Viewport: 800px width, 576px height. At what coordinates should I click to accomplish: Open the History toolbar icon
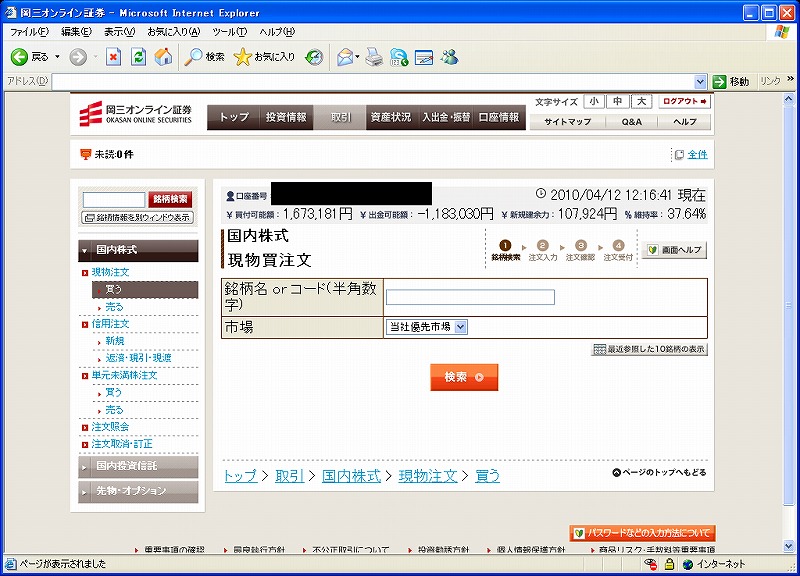tap(314, 57)
